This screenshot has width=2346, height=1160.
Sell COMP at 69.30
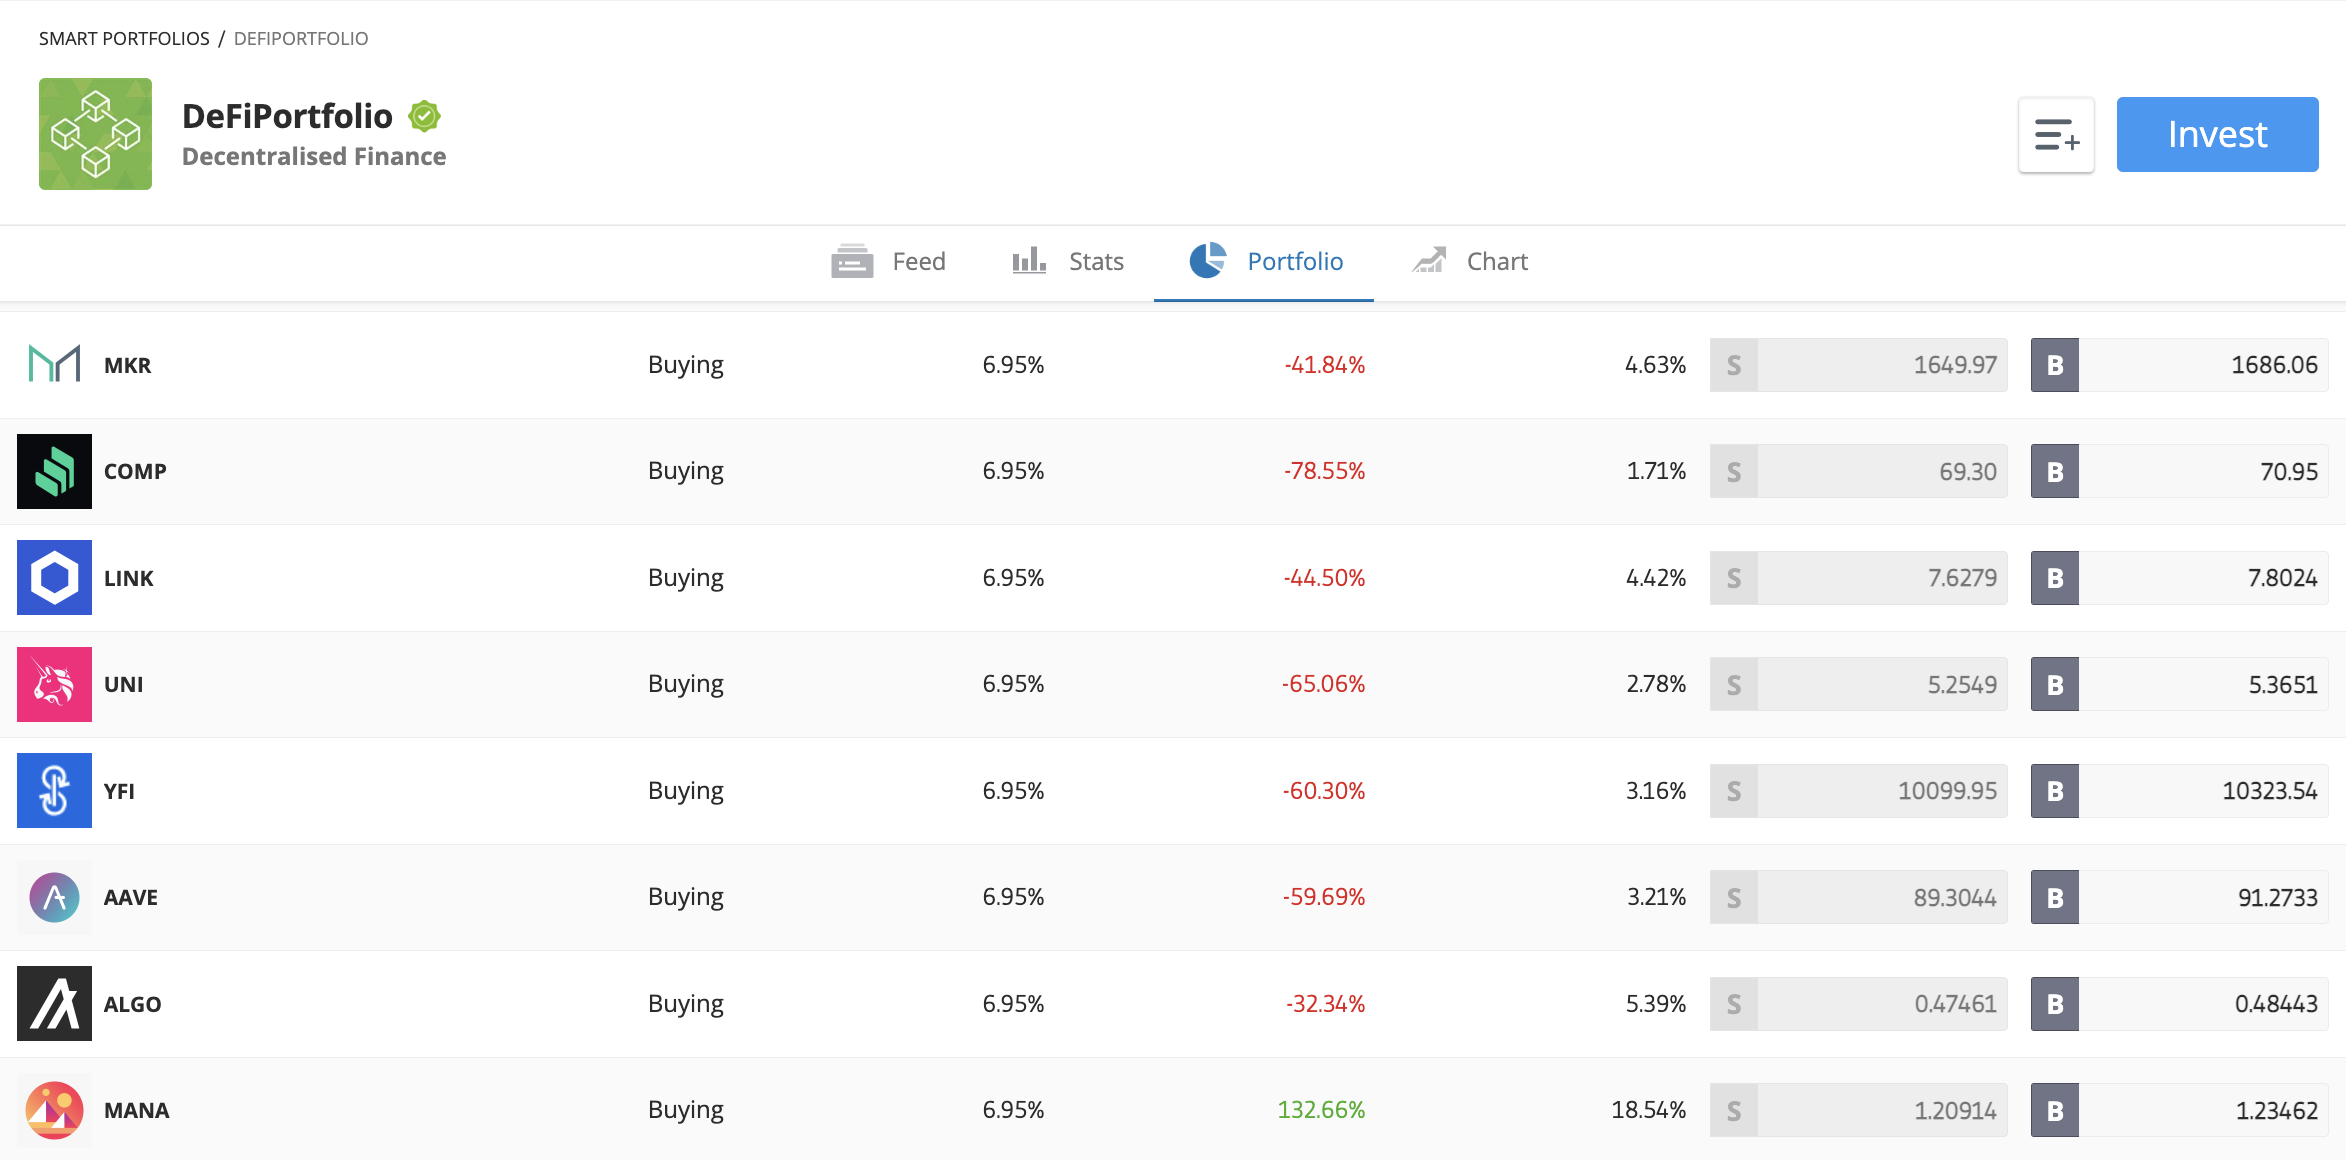[1858, 471]
